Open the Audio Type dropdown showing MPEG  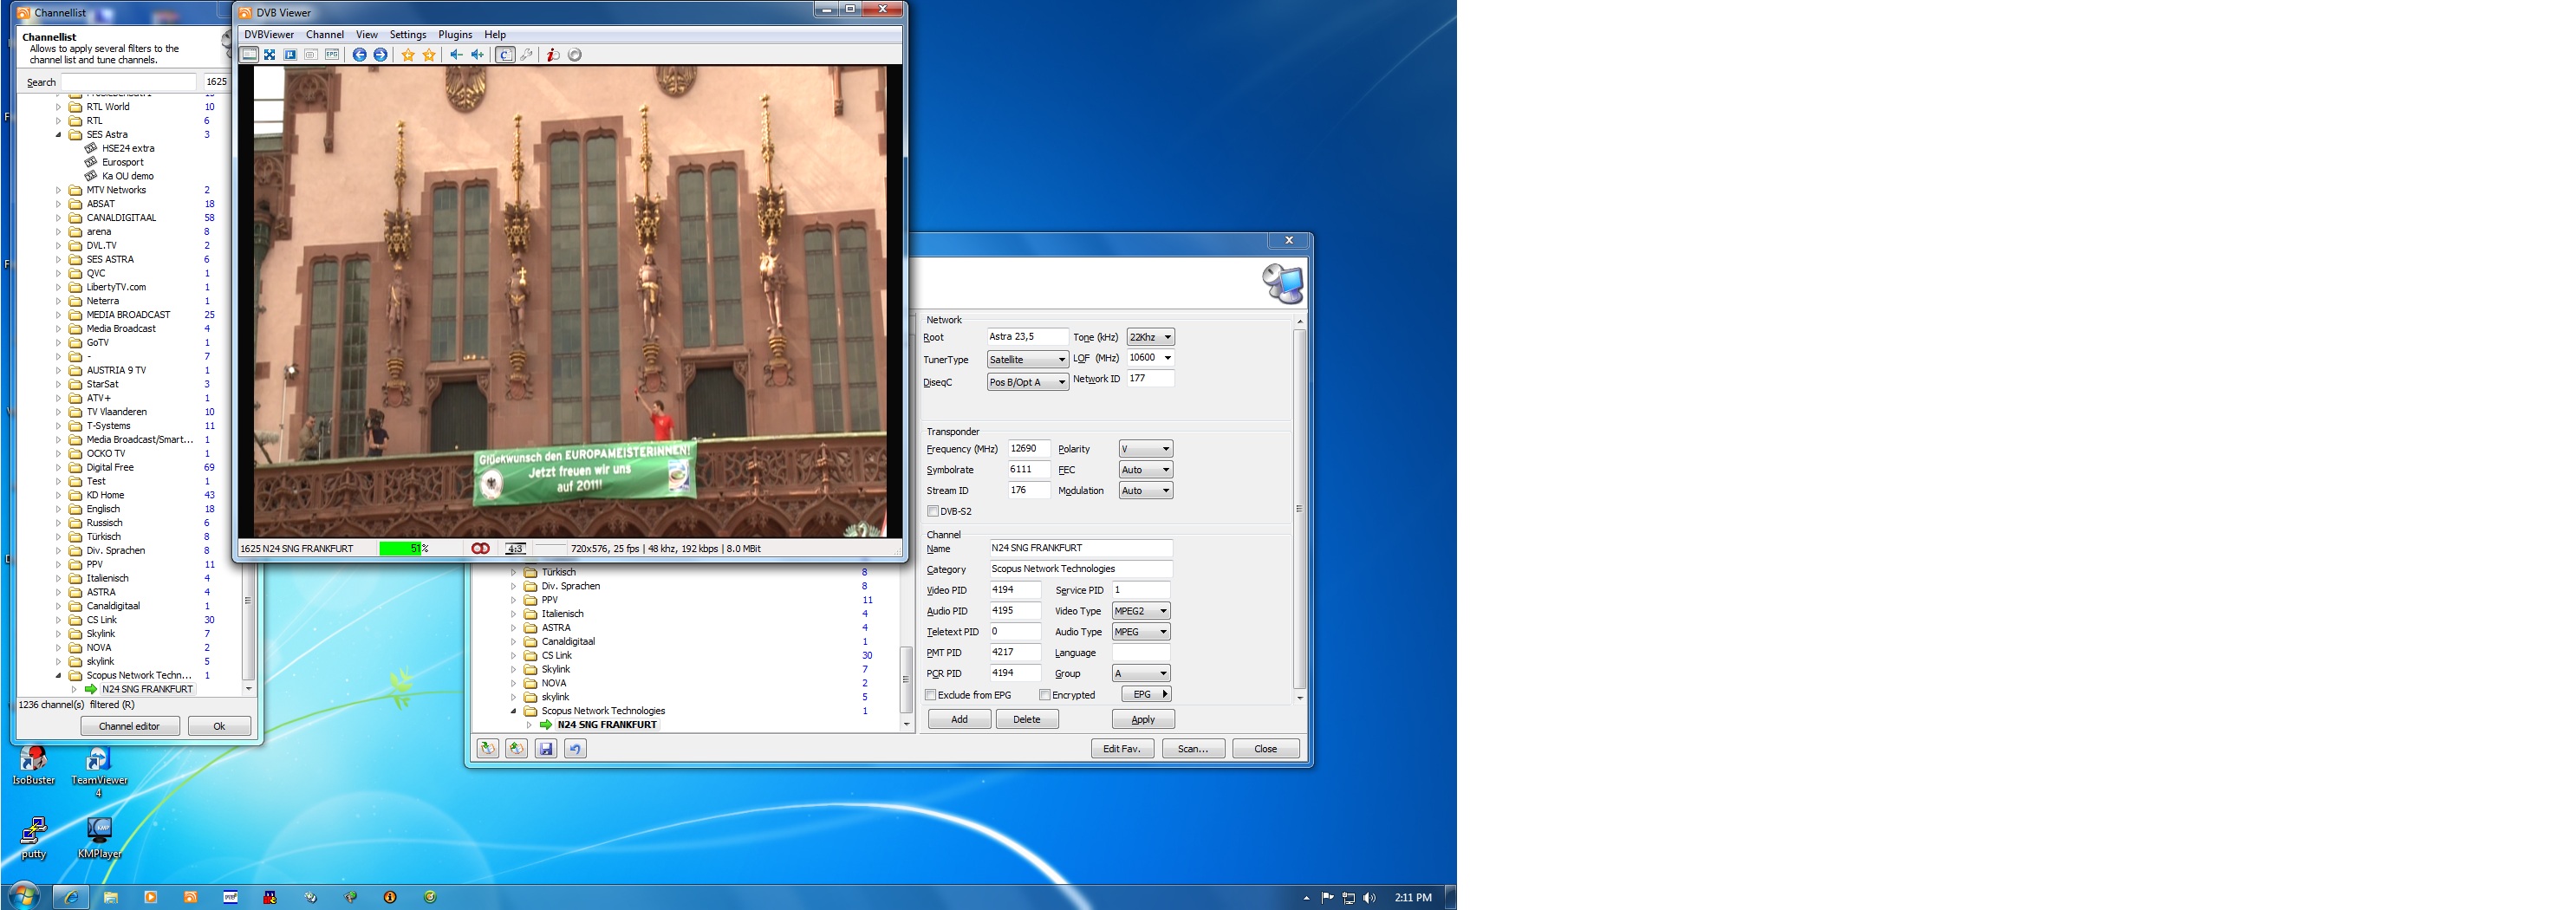click(x=1141, y=632)
